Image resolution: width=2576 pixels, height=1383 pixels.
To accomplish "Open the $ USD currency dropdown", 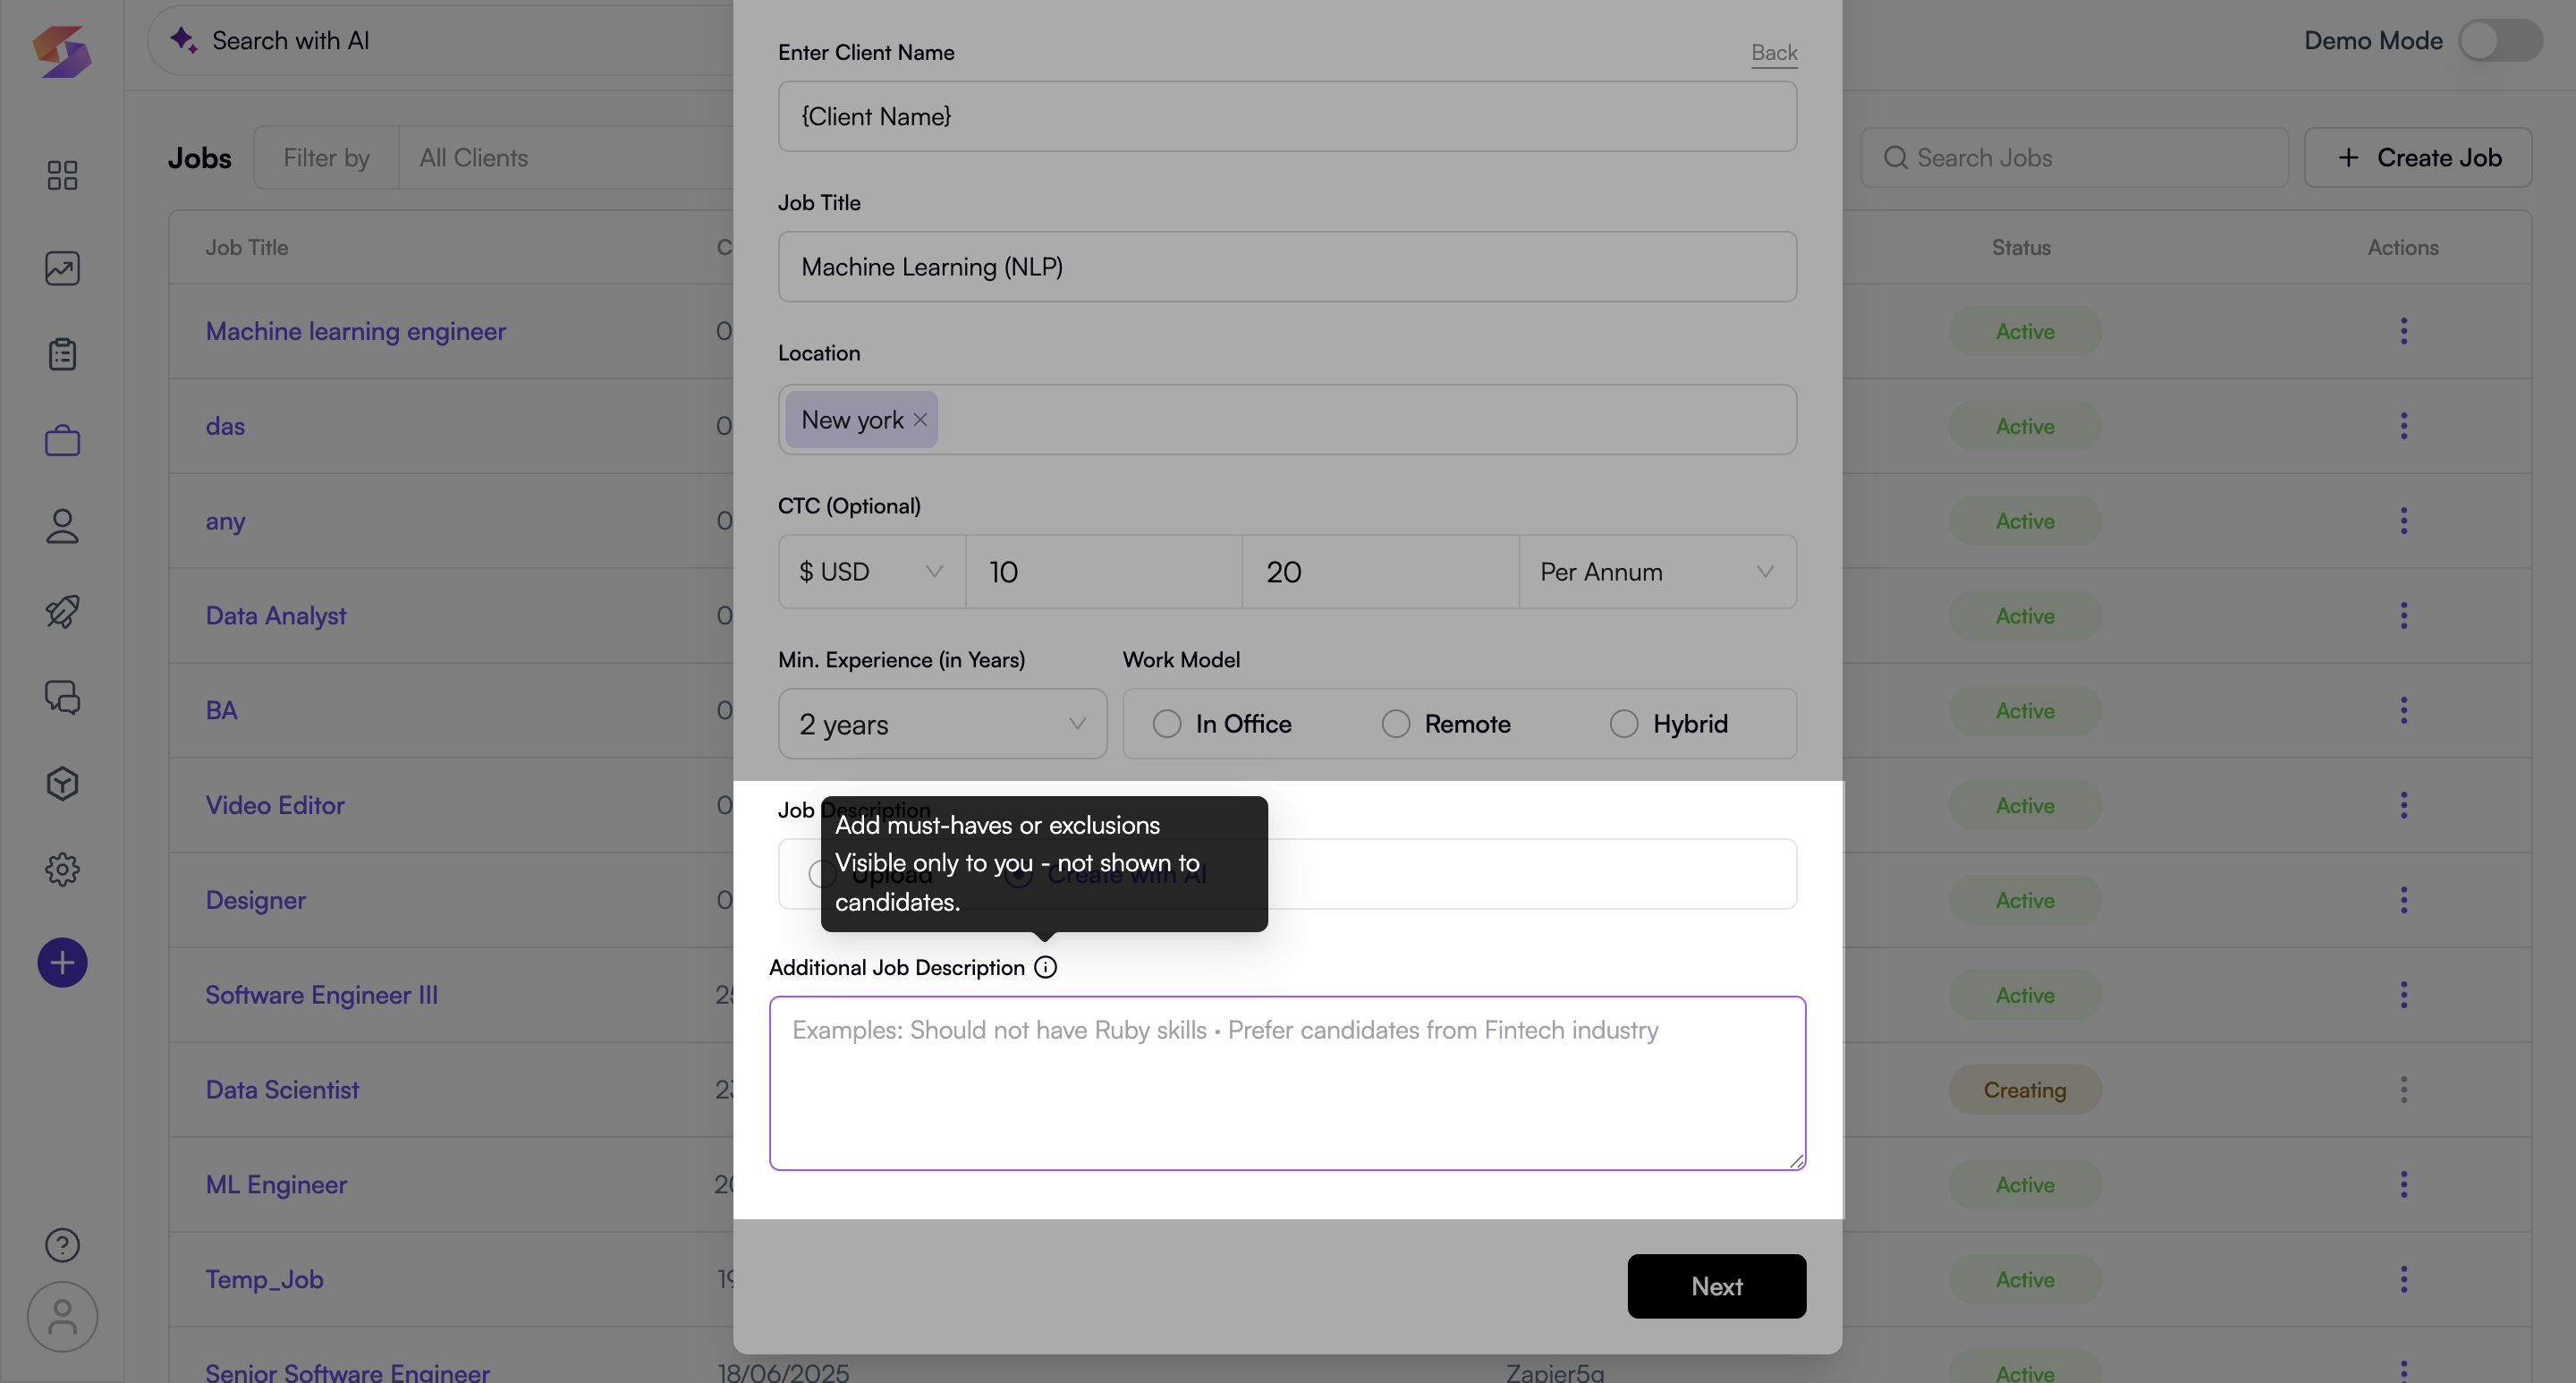I will [x=872, y=572].
